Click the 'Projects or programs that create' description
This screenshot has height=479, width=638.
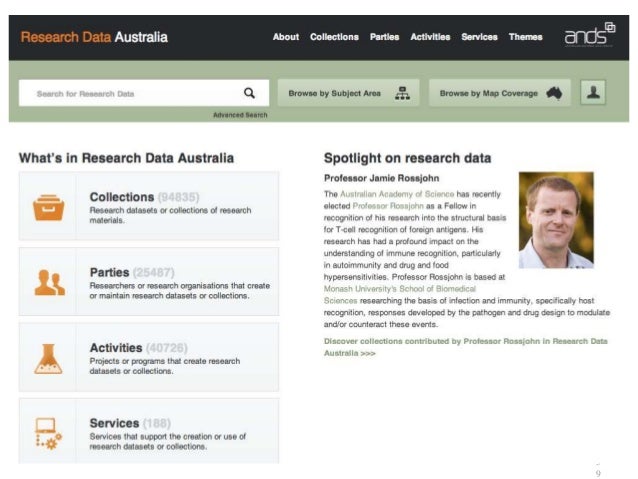164,366
